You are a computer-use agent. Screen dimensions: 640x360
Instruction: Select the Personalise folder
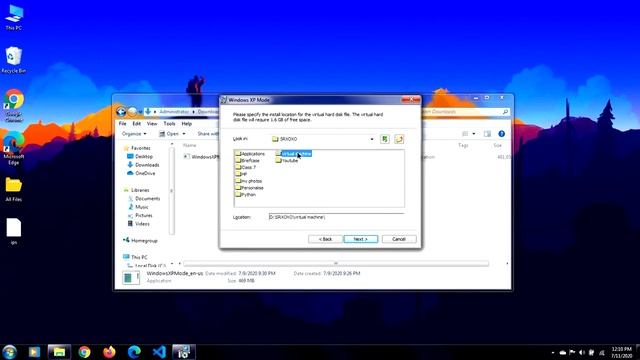click(x=249, y=188)
